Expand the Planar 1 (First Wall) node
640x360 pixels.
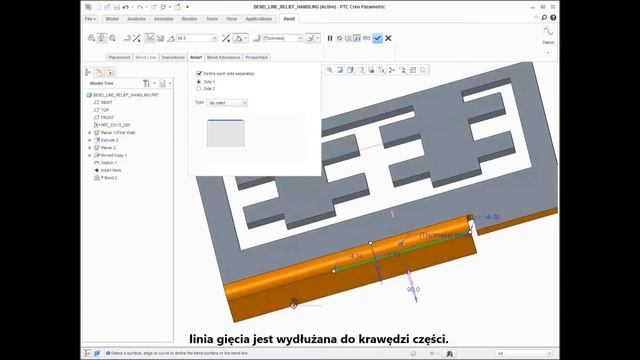[90, 133]
